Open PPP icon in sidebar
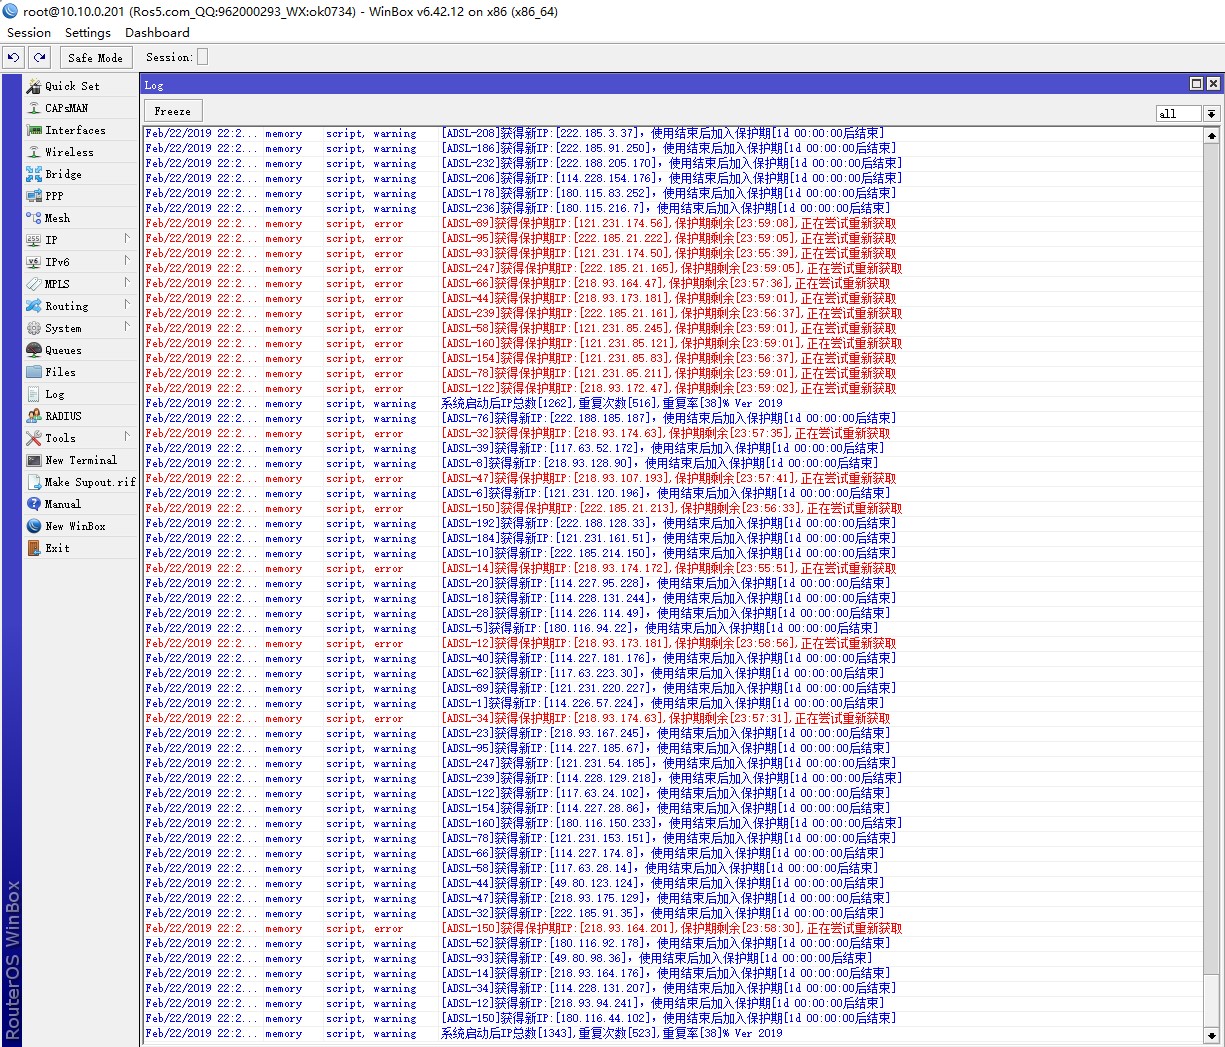Screen dimensions: 1225x1047 click(x=34, y=196)
